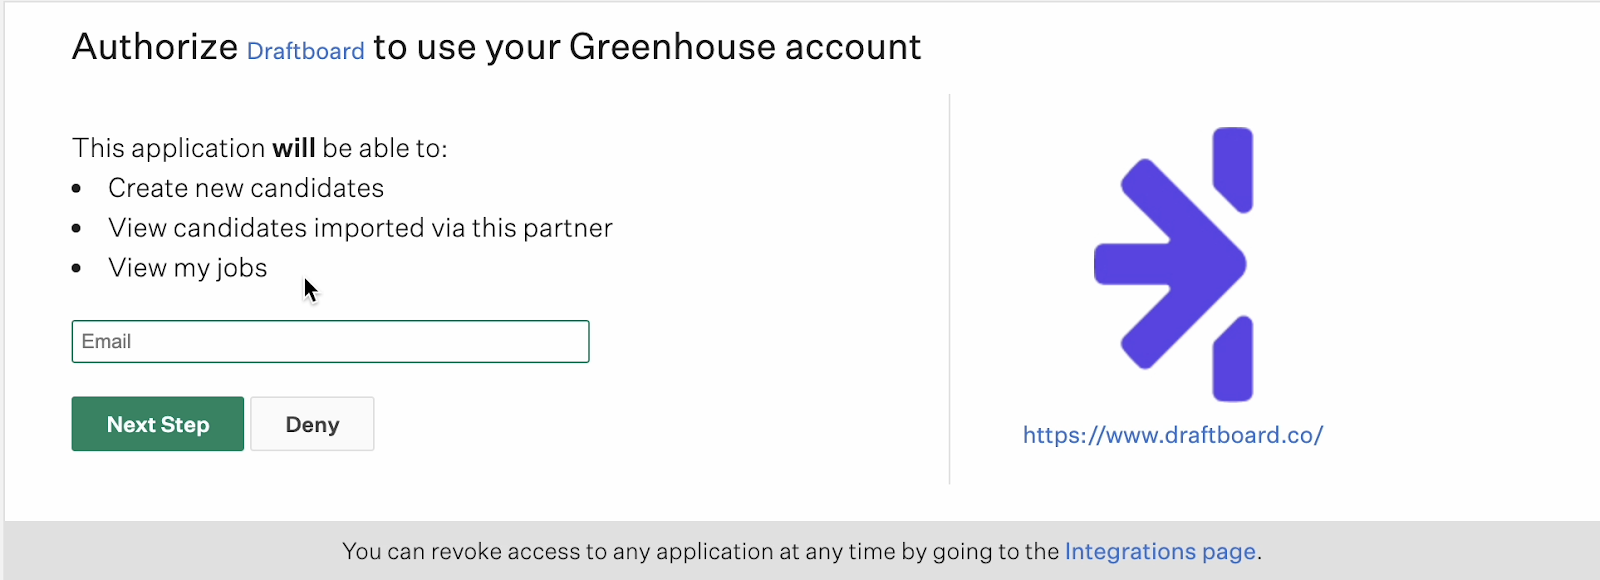The width and height of the screenshot is (1600, 580).
Task: Click 'This application' intro text
Action: pos(169,148)
